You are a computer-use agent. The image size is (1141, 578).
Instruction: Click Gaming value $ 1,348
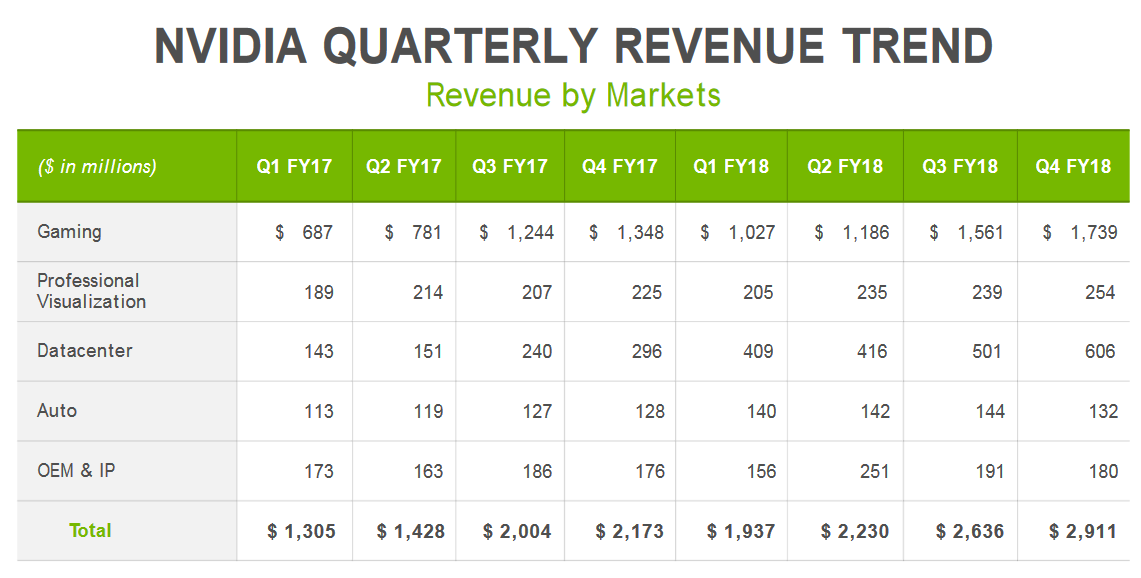(x=627, y=232)
